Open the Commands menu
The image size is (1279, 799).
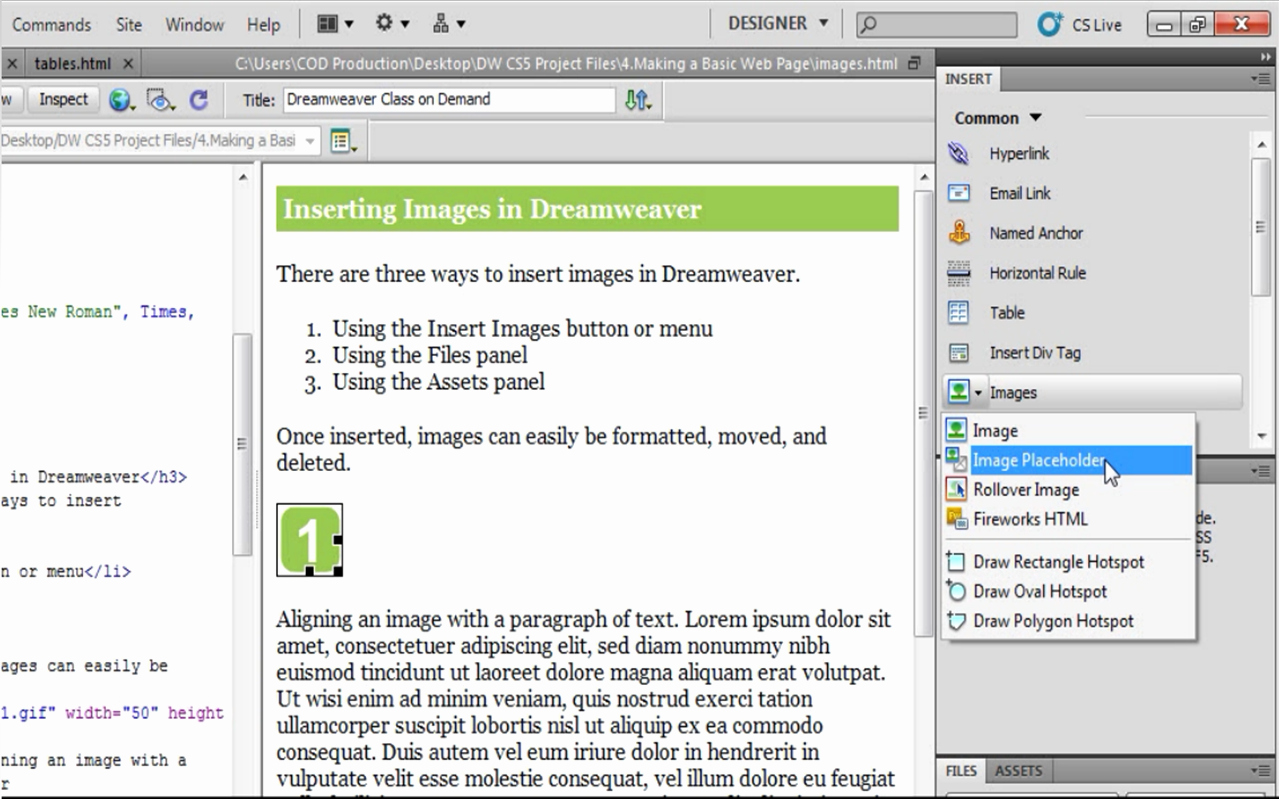coord(50,24)
